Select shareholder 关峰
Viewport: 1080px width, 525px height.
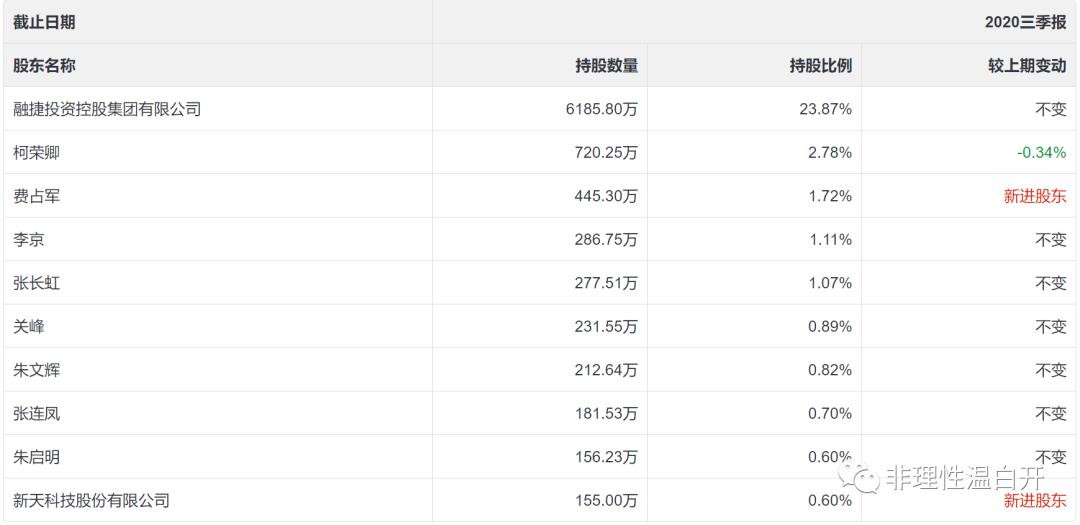[28, 327]
